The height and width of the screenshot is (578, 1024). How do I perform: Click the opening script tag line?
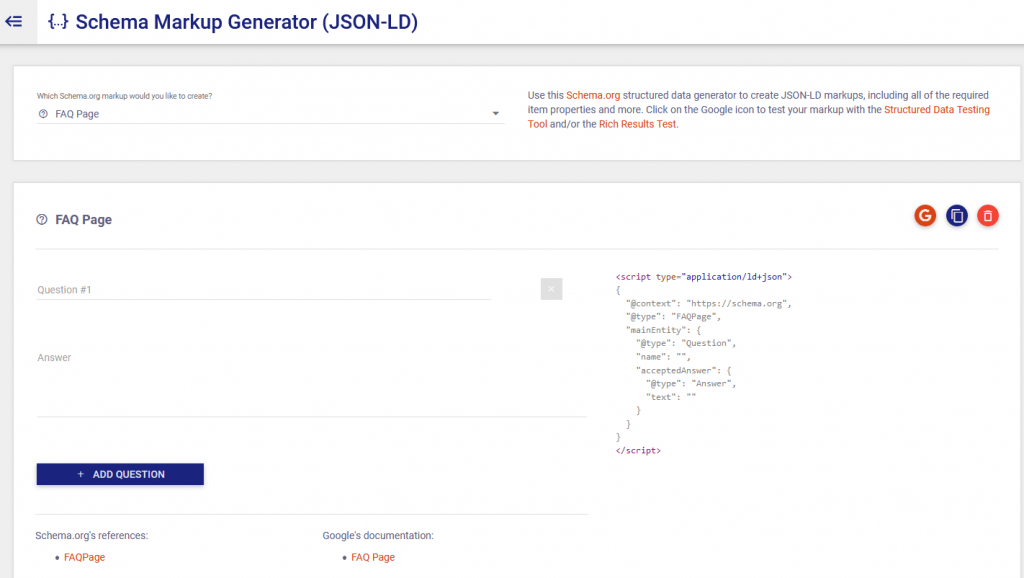tap(703, 277)
